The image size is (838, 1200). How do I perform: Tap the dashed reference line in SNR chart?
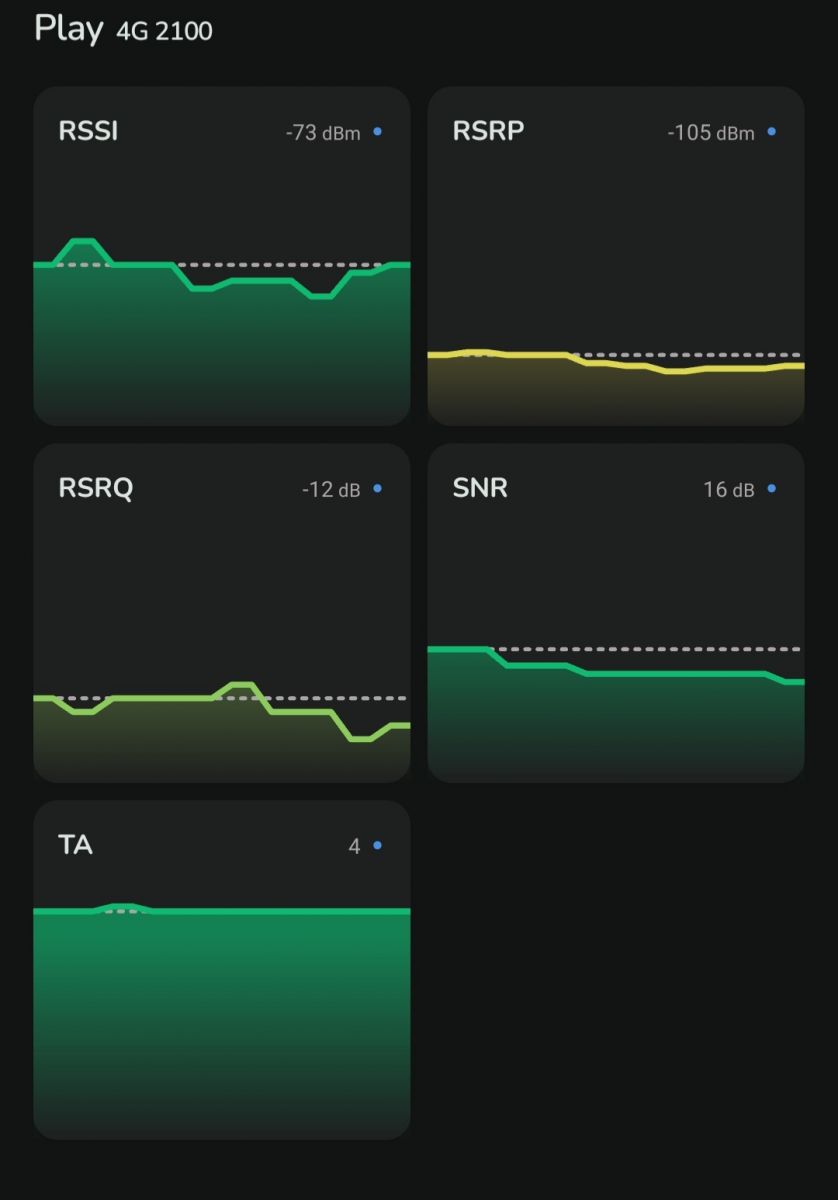point(650,649)
